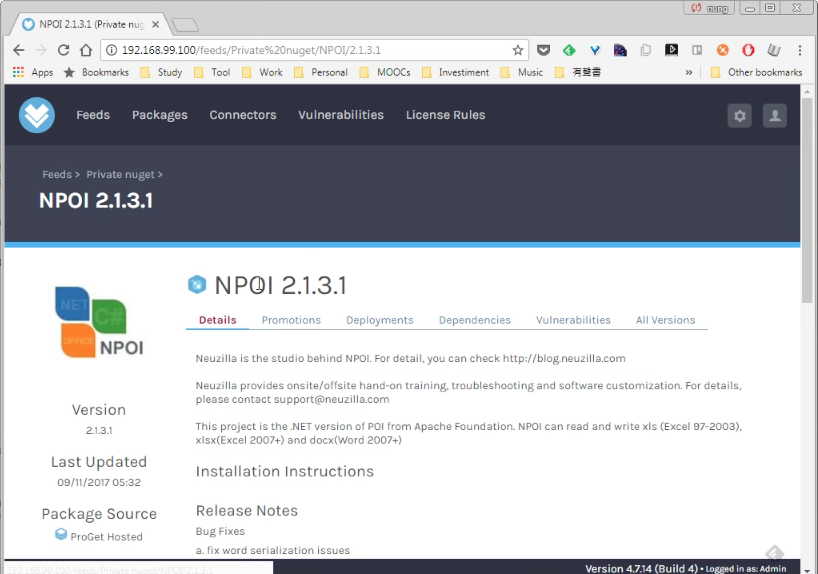Click the ProGet Hosted box icon
The height and width of the screenshot is (574, 818).
pyautogui.click(x=61, y=534)
